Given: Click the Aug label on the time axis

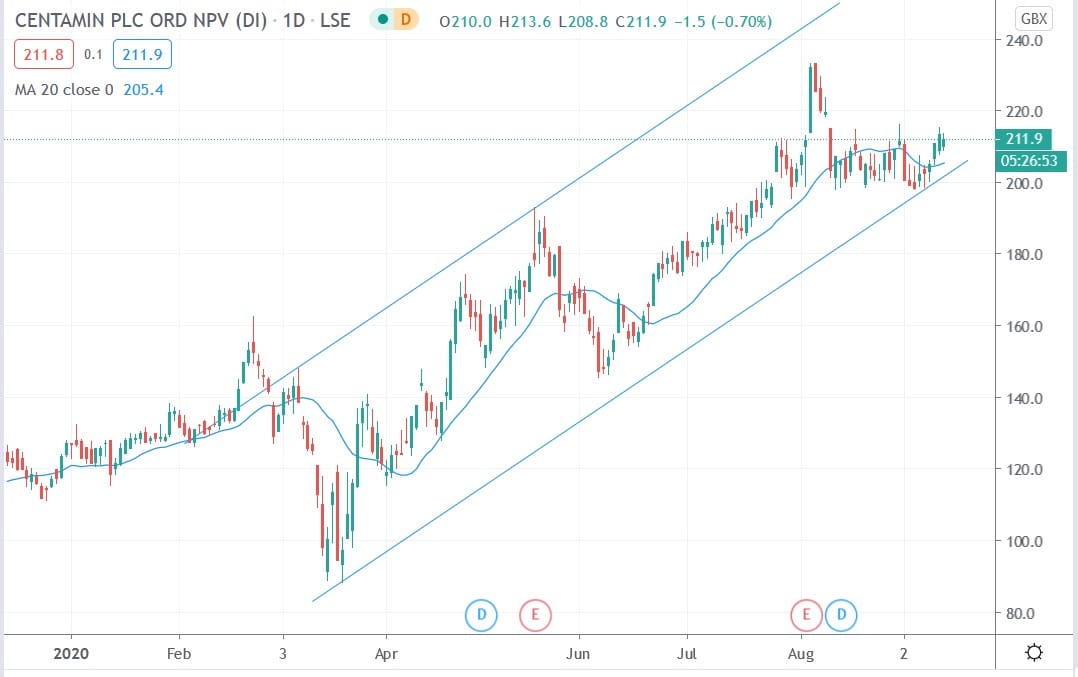Looking at the screenshot, I should (x=801, y=654).
